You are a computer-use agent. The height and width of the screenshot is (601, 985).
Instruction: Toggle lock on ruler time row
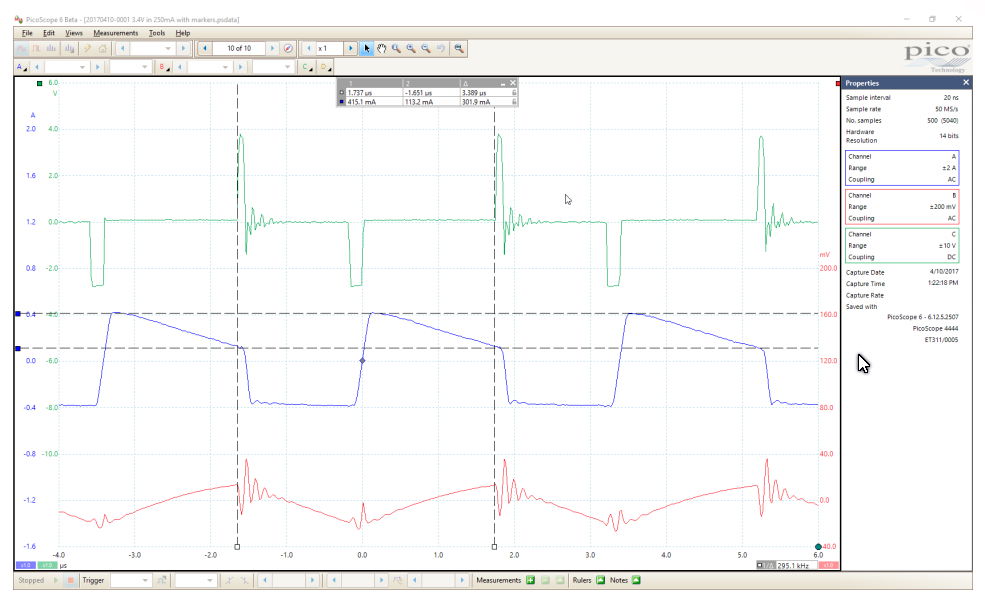tap(514, 92)
